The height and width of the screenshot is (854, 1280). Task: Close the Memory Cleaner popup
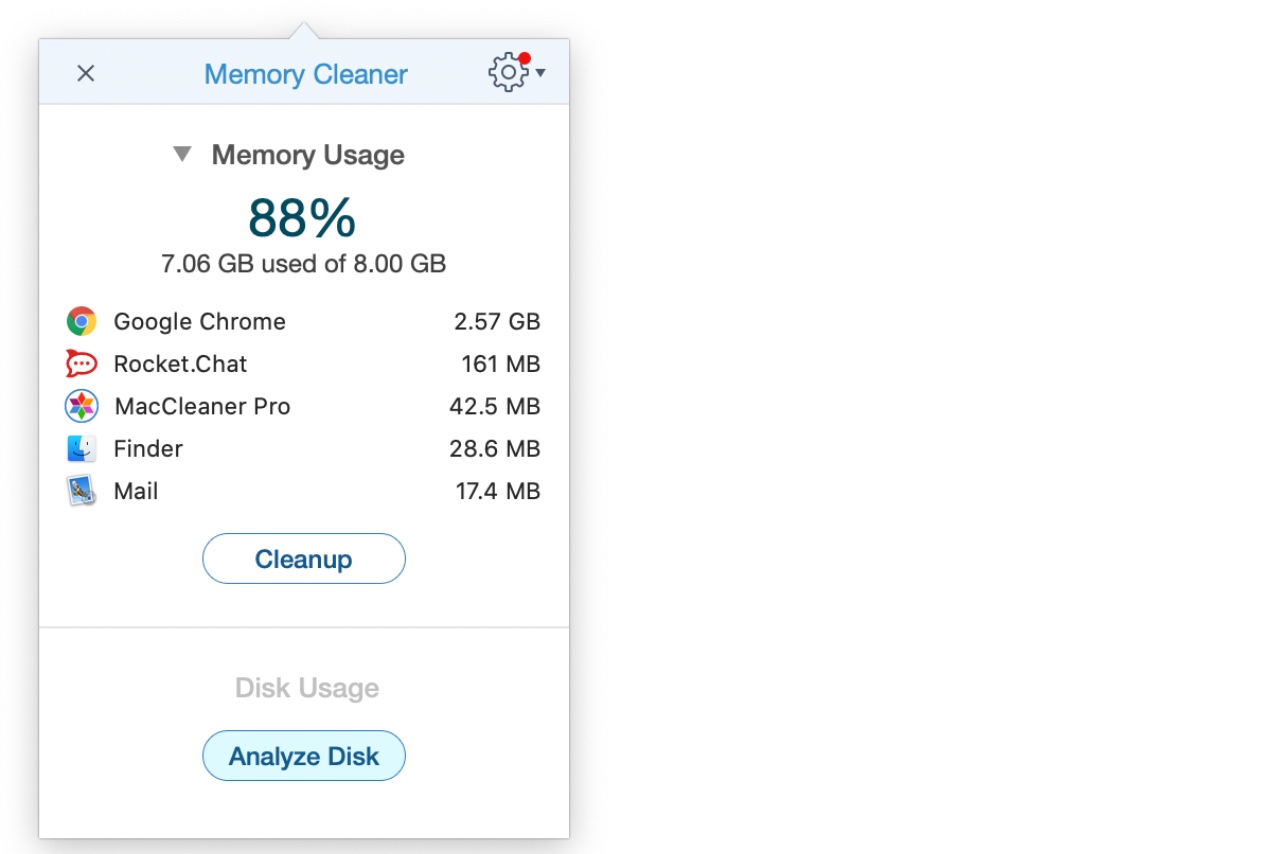coord(86,73)
